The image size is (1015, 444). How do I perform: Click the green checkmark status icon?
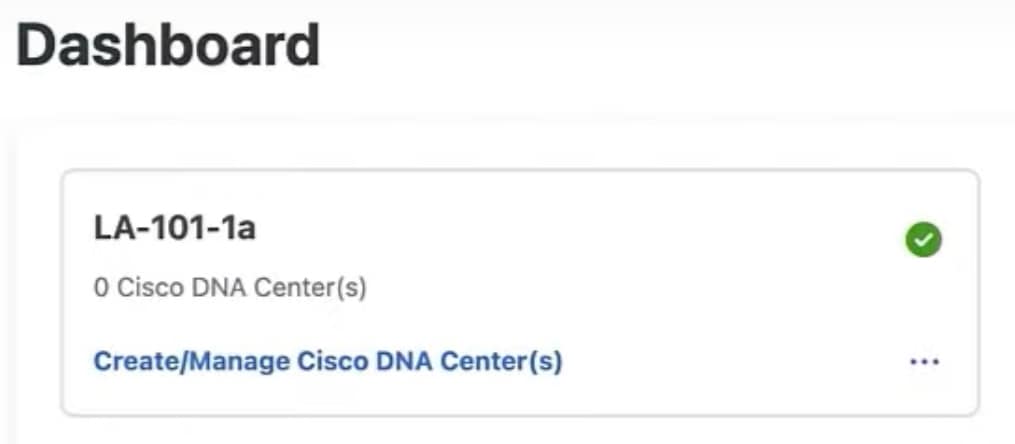(x=923, y=240)
